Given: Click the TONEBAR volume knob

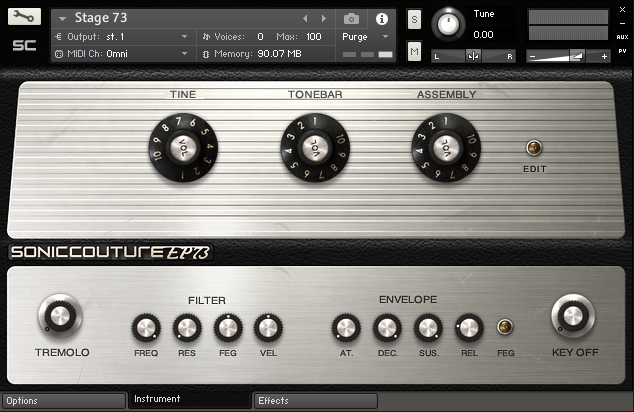Looking at the screenshot, I should pos(315,148).
